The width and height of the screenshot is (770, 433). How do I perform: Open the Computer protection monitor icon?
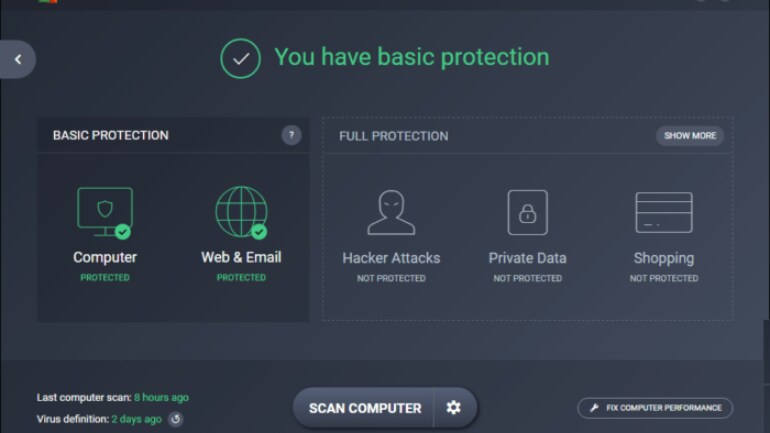click(x=105, y=213)
